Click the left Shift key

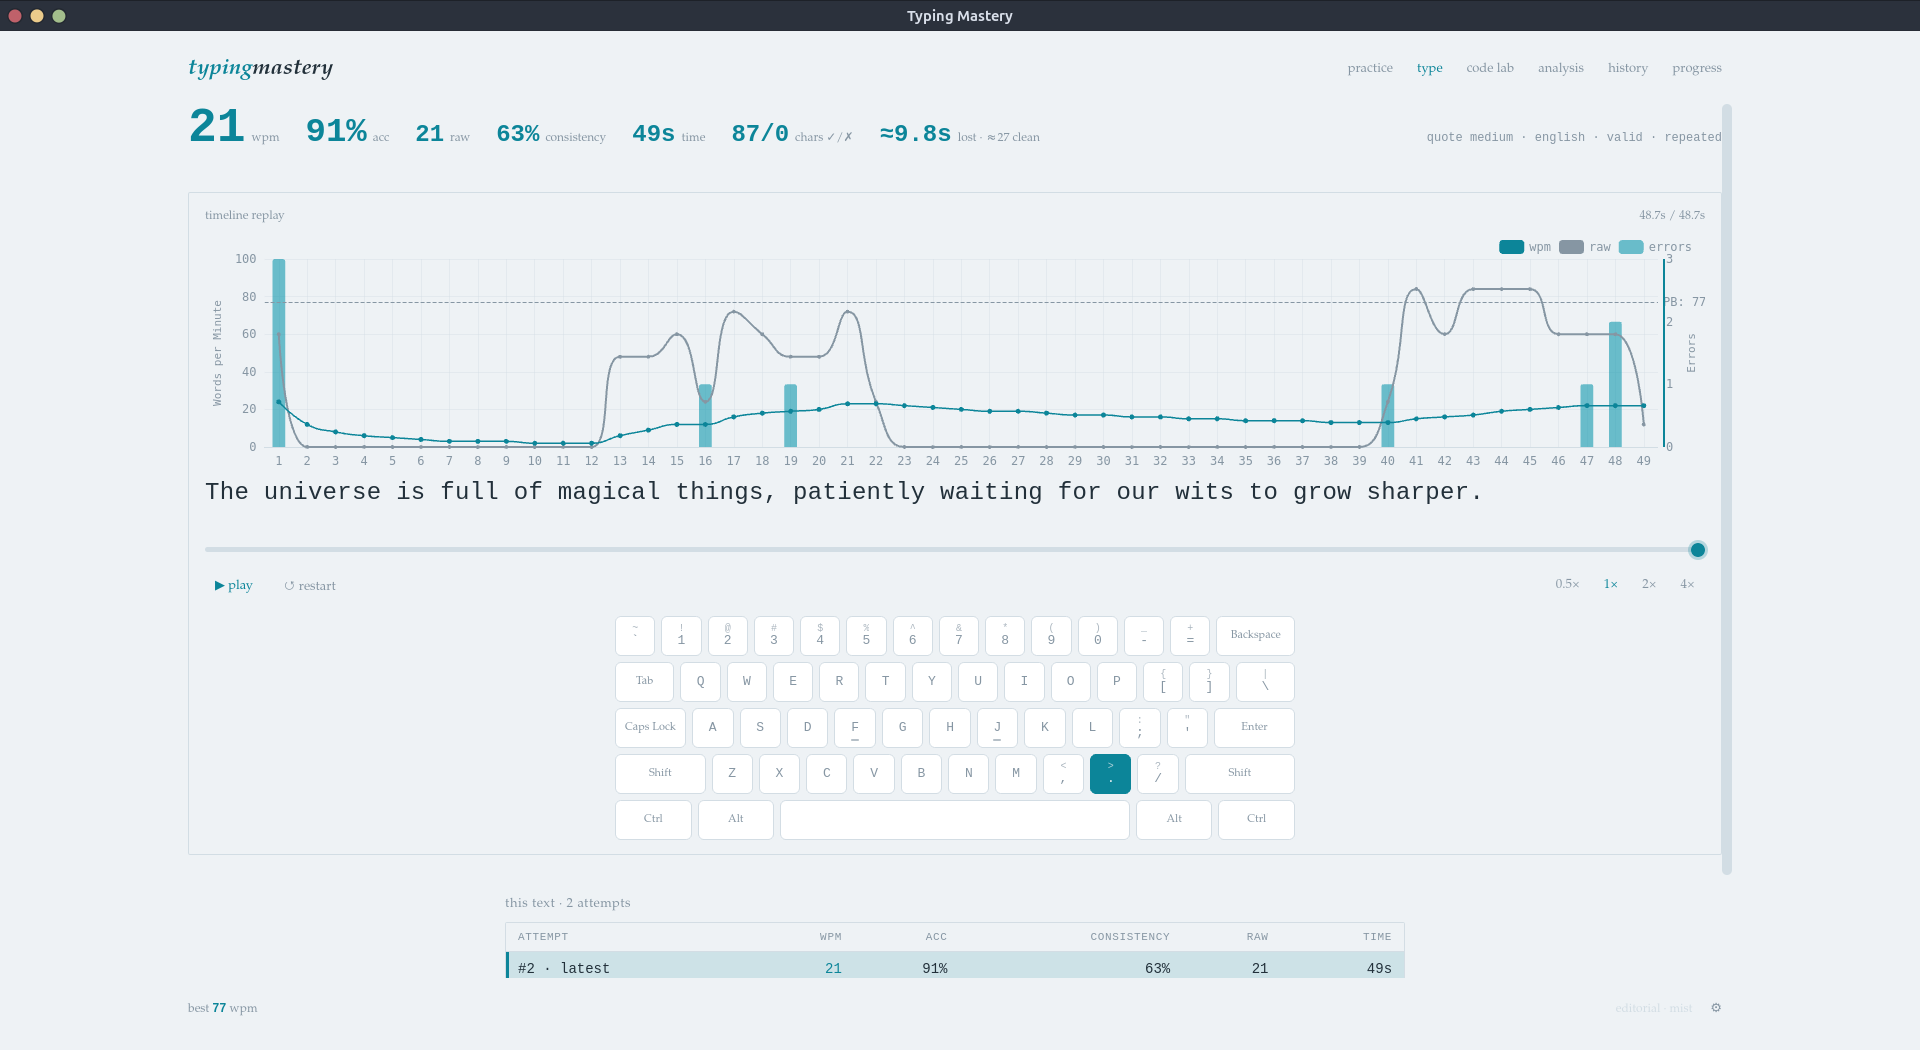660,774
